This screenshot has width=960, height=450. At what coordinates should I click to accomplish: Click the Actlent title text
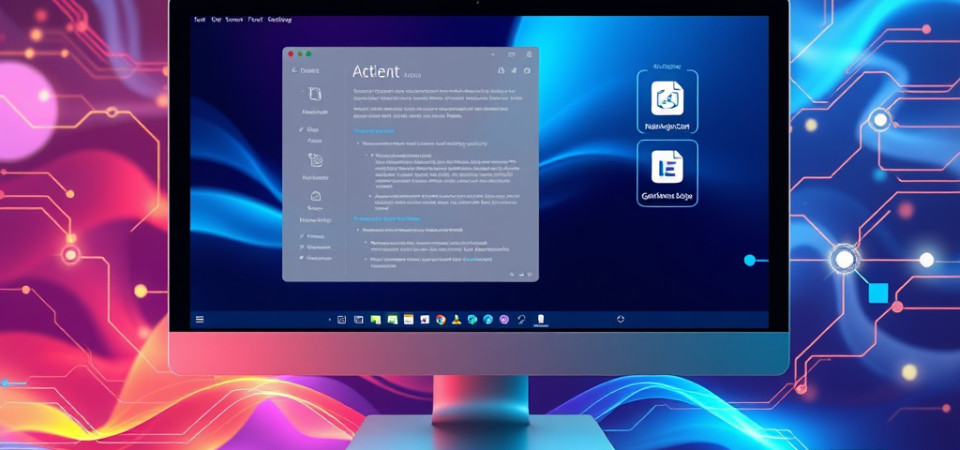click(x=376, y=72)
